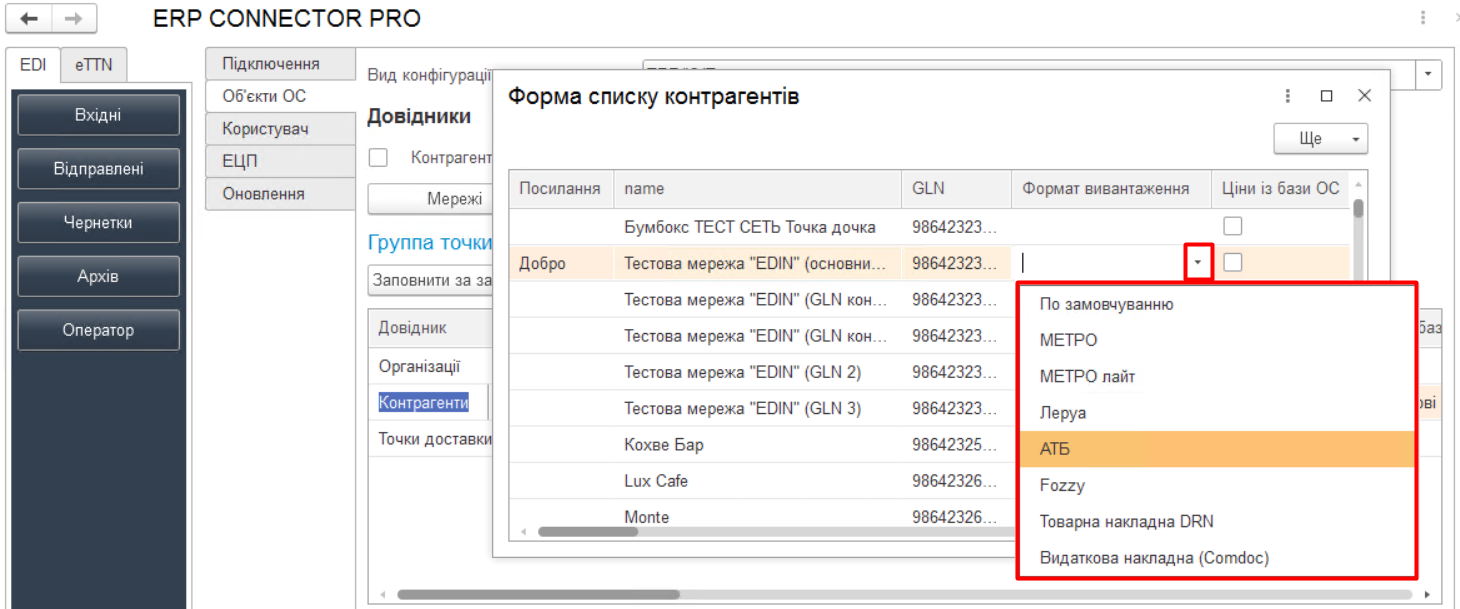This screenshot has height=609, width=1460.
Task: Open the main window's three-dot menu
Action: [x=1423, y=18]
